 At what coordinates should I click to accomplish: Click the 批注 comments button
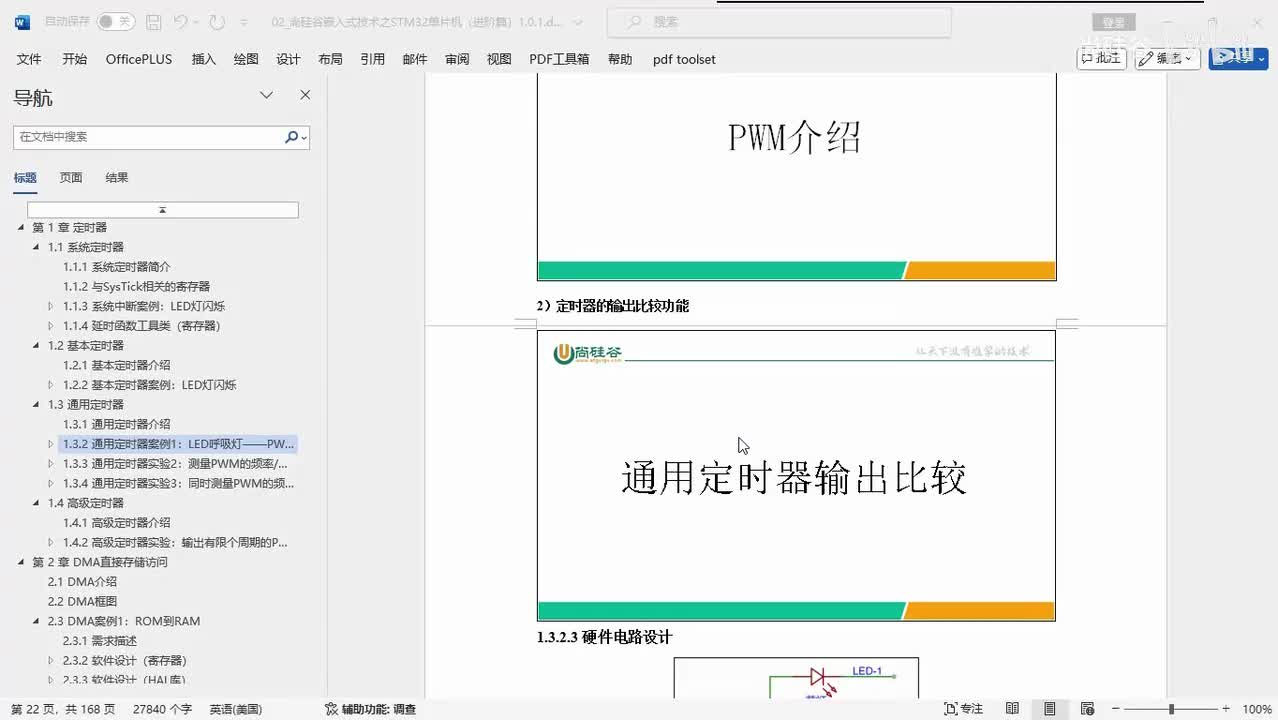click(x=1102, y=58)
